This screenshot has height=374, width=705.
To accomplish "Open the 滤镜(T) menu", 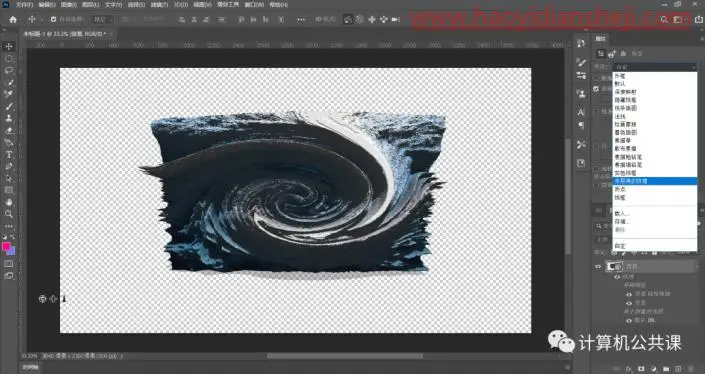I will pyautogui.click(x=159, y=4).
